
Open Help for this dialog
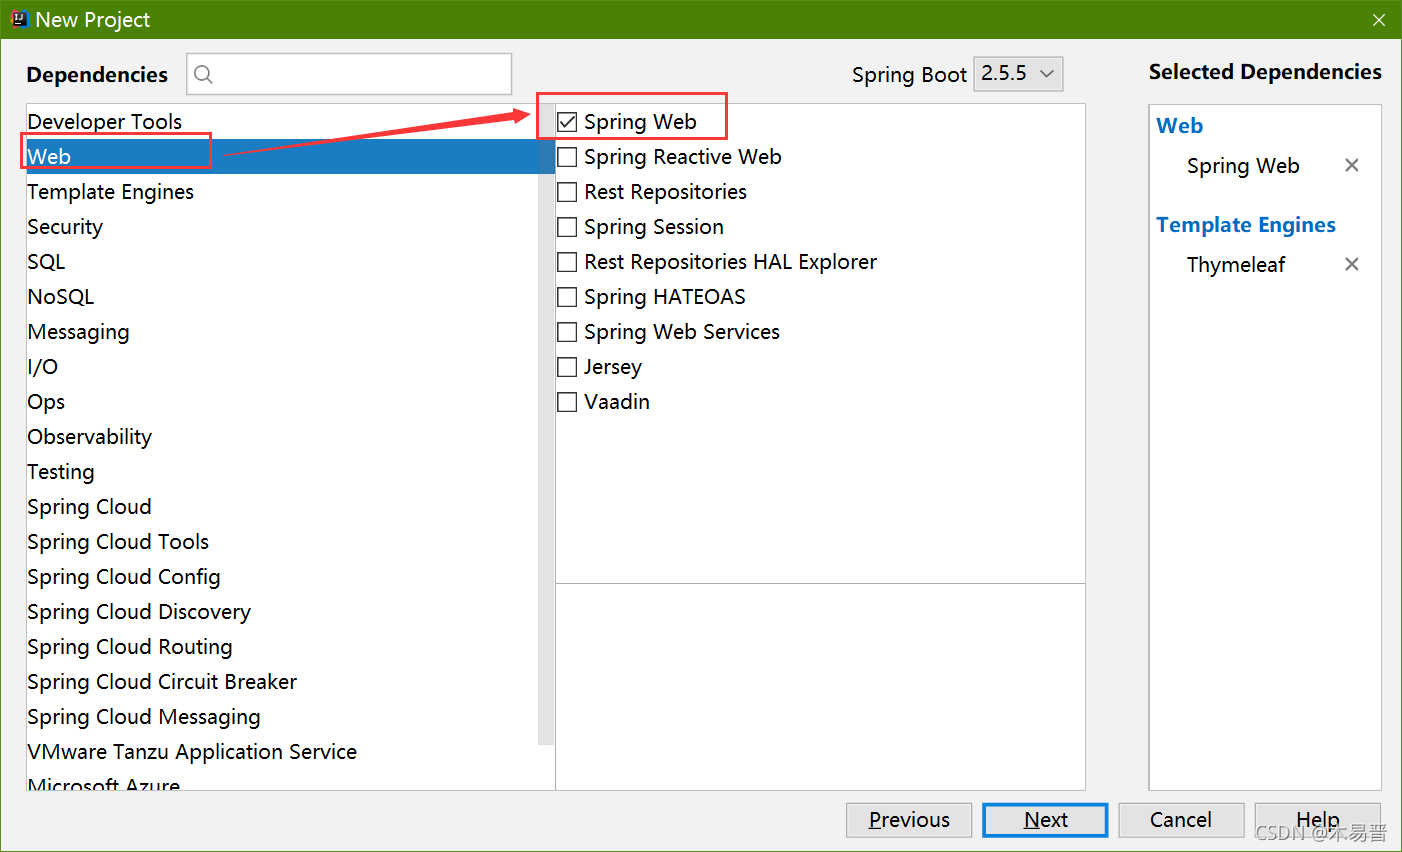[1318, 820]
